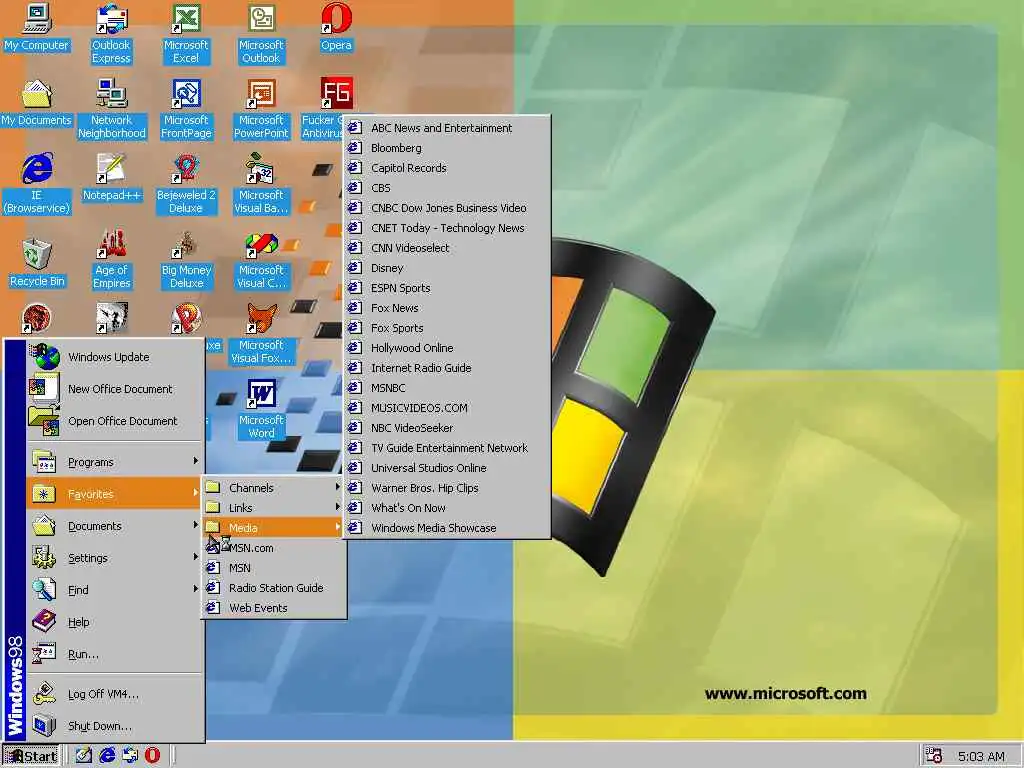The height and width of the screenshot is (768, 1024).
Task: Open ABC News and Entertainment link
Action: [447, 128]
